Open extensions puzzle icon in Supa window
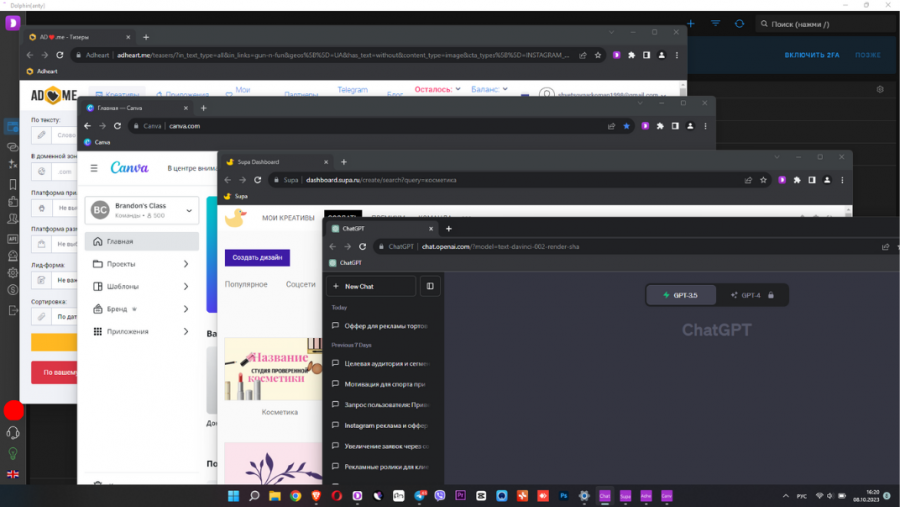 [x=797, y=180]
